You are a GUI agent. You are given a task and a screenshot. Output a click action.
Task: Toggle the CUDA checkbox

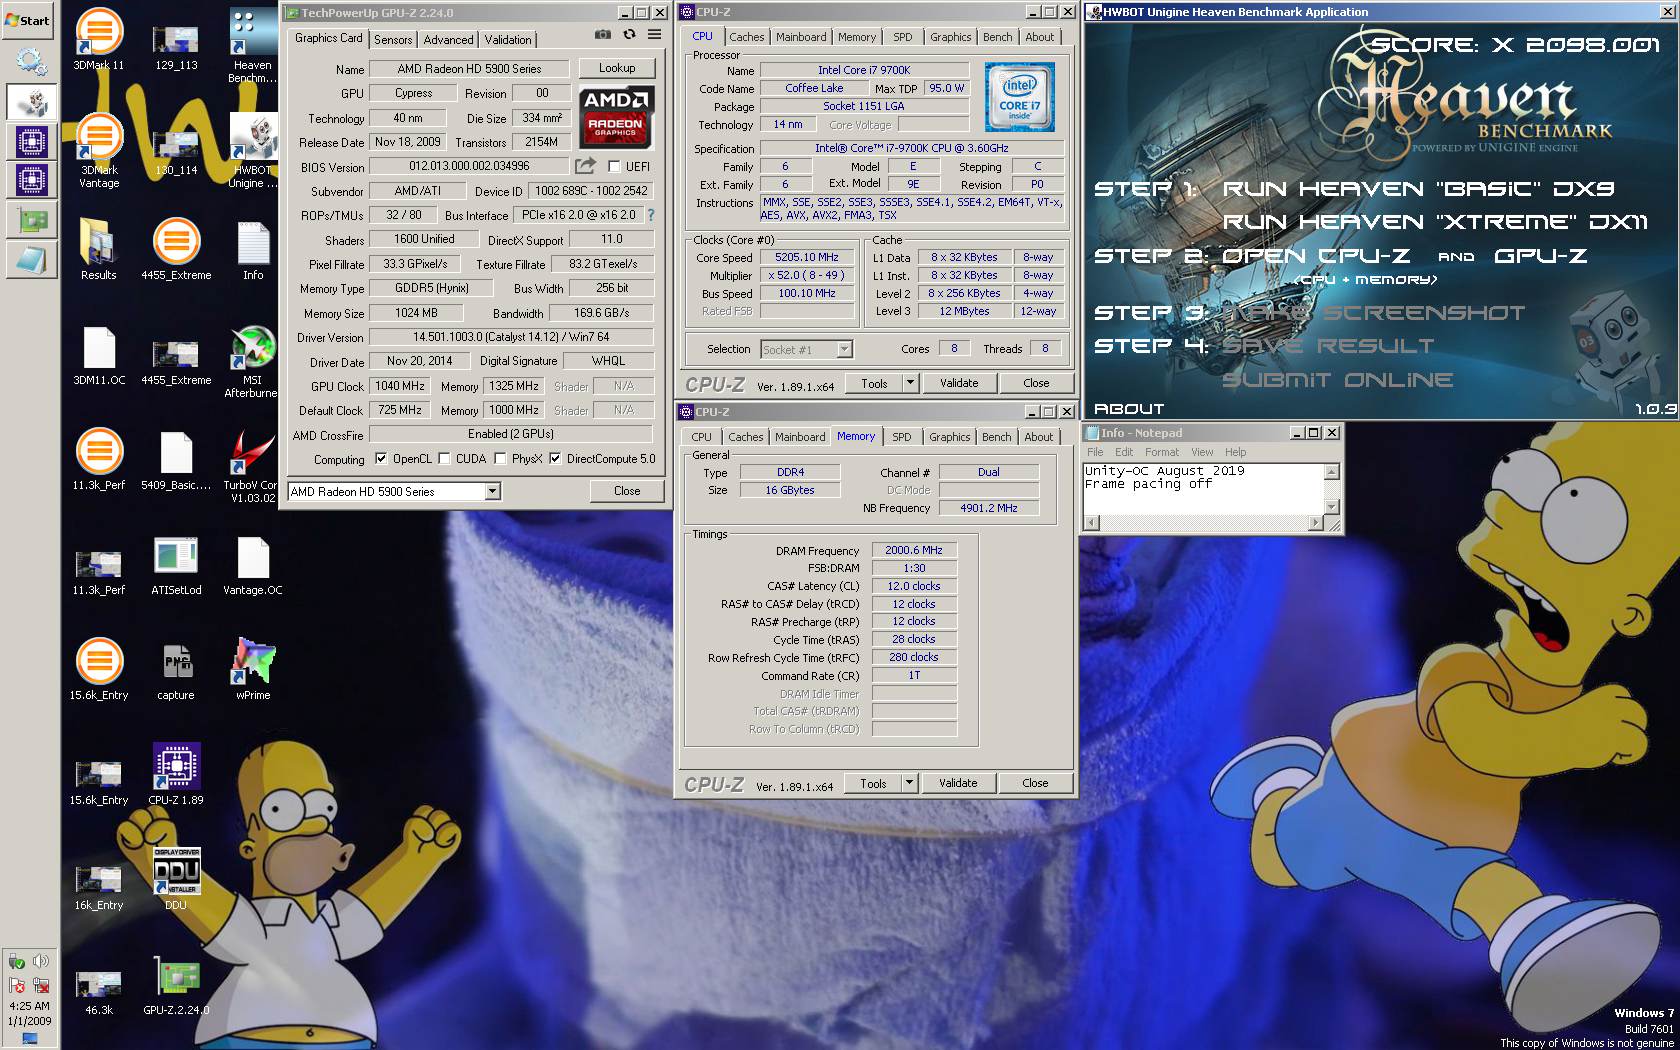[x=444, y=459]
